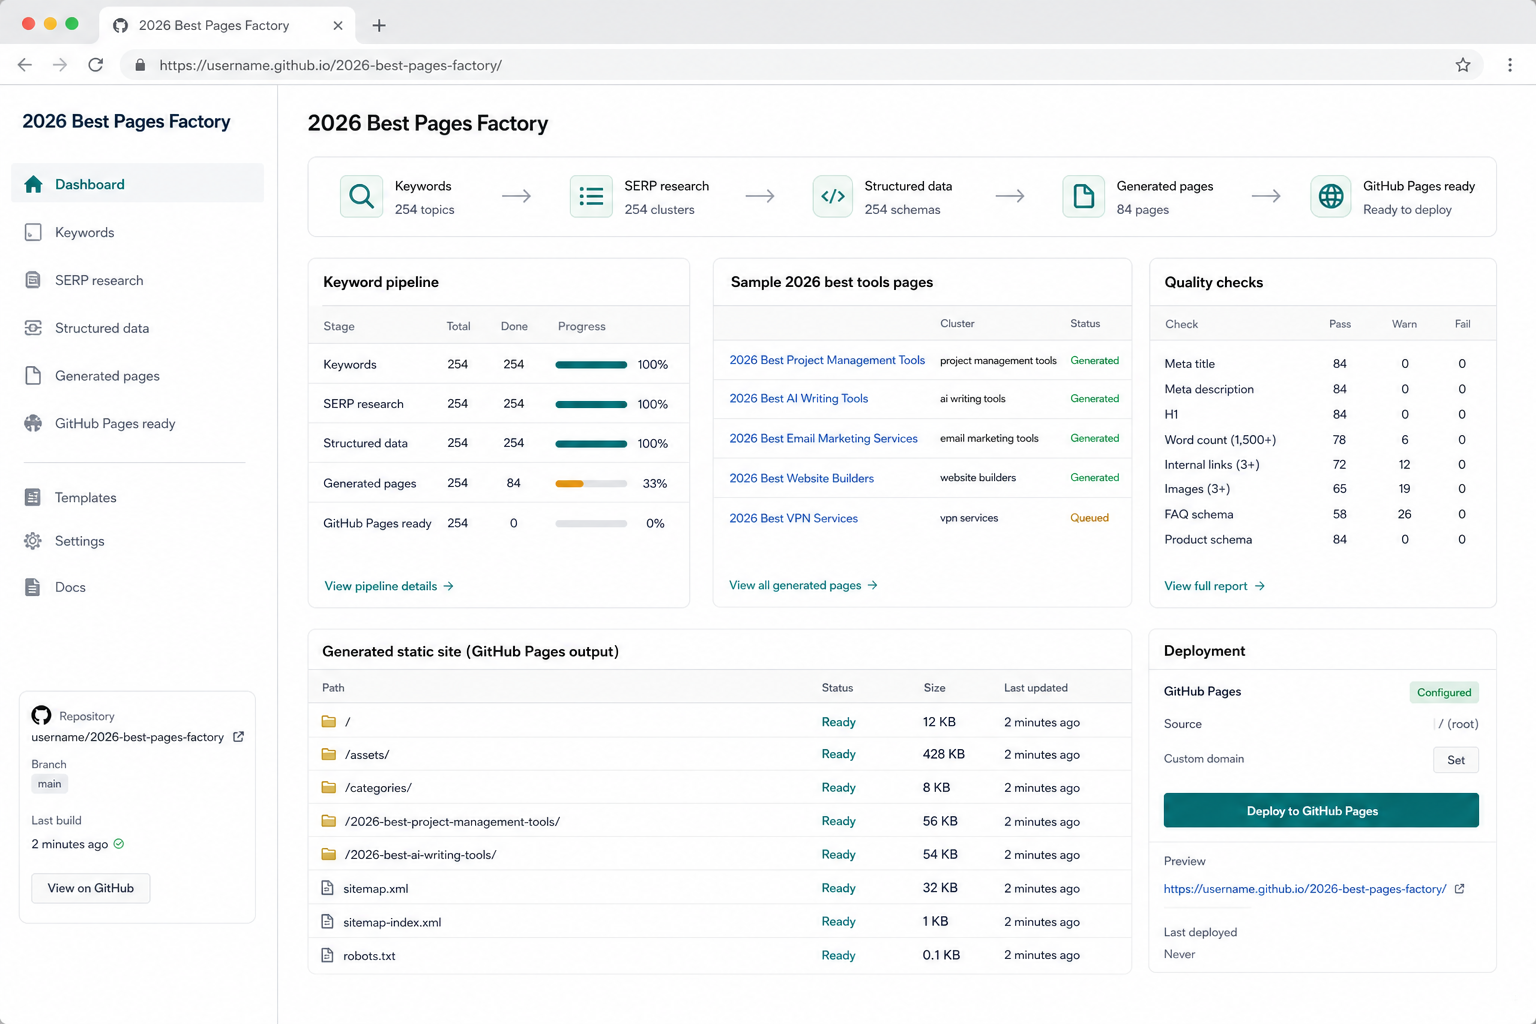Click the Structured data code icon in banner

click(832, 196)
